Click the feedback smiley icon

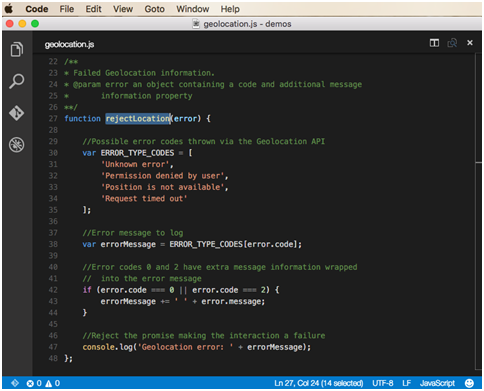coord(469,383)
